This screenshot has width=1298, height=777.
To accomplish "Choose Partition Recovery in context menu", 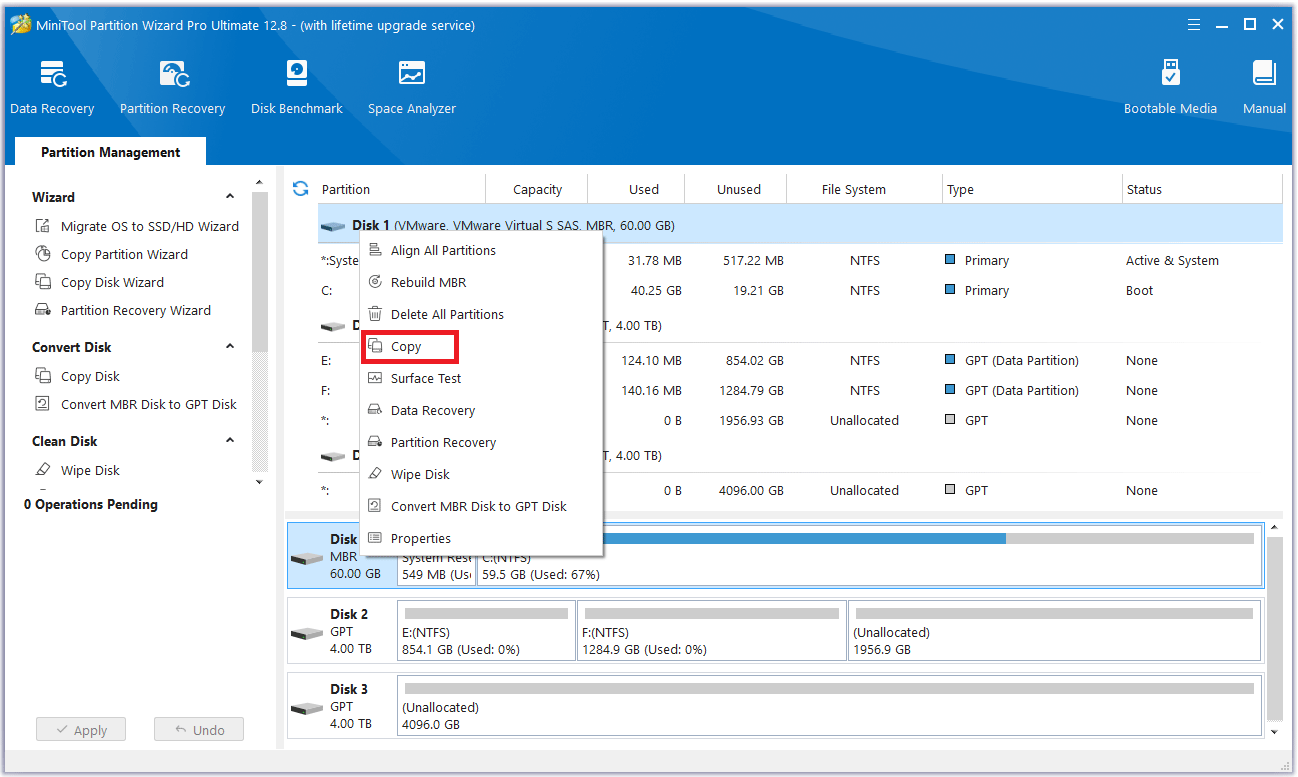I will (481, 442).
